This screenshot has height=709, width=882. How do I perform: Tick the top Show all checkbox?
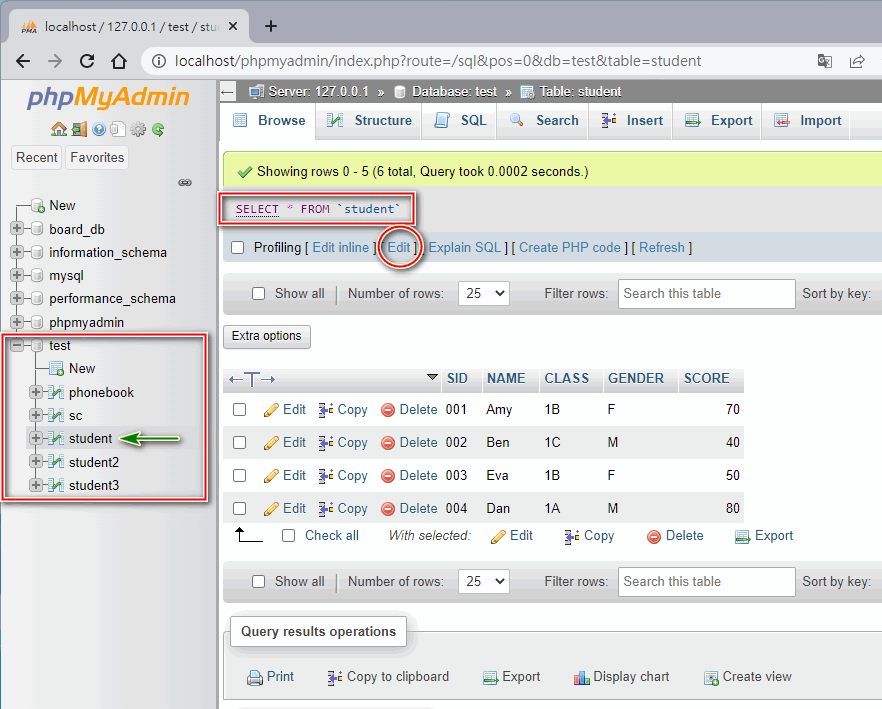tap(259, 294)
